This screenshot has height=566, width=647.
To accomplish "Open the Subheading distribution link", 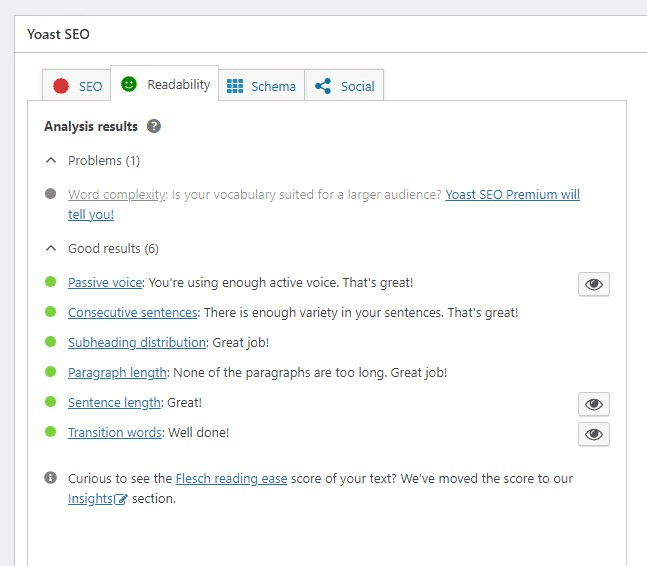I will [x=137, y=342].
